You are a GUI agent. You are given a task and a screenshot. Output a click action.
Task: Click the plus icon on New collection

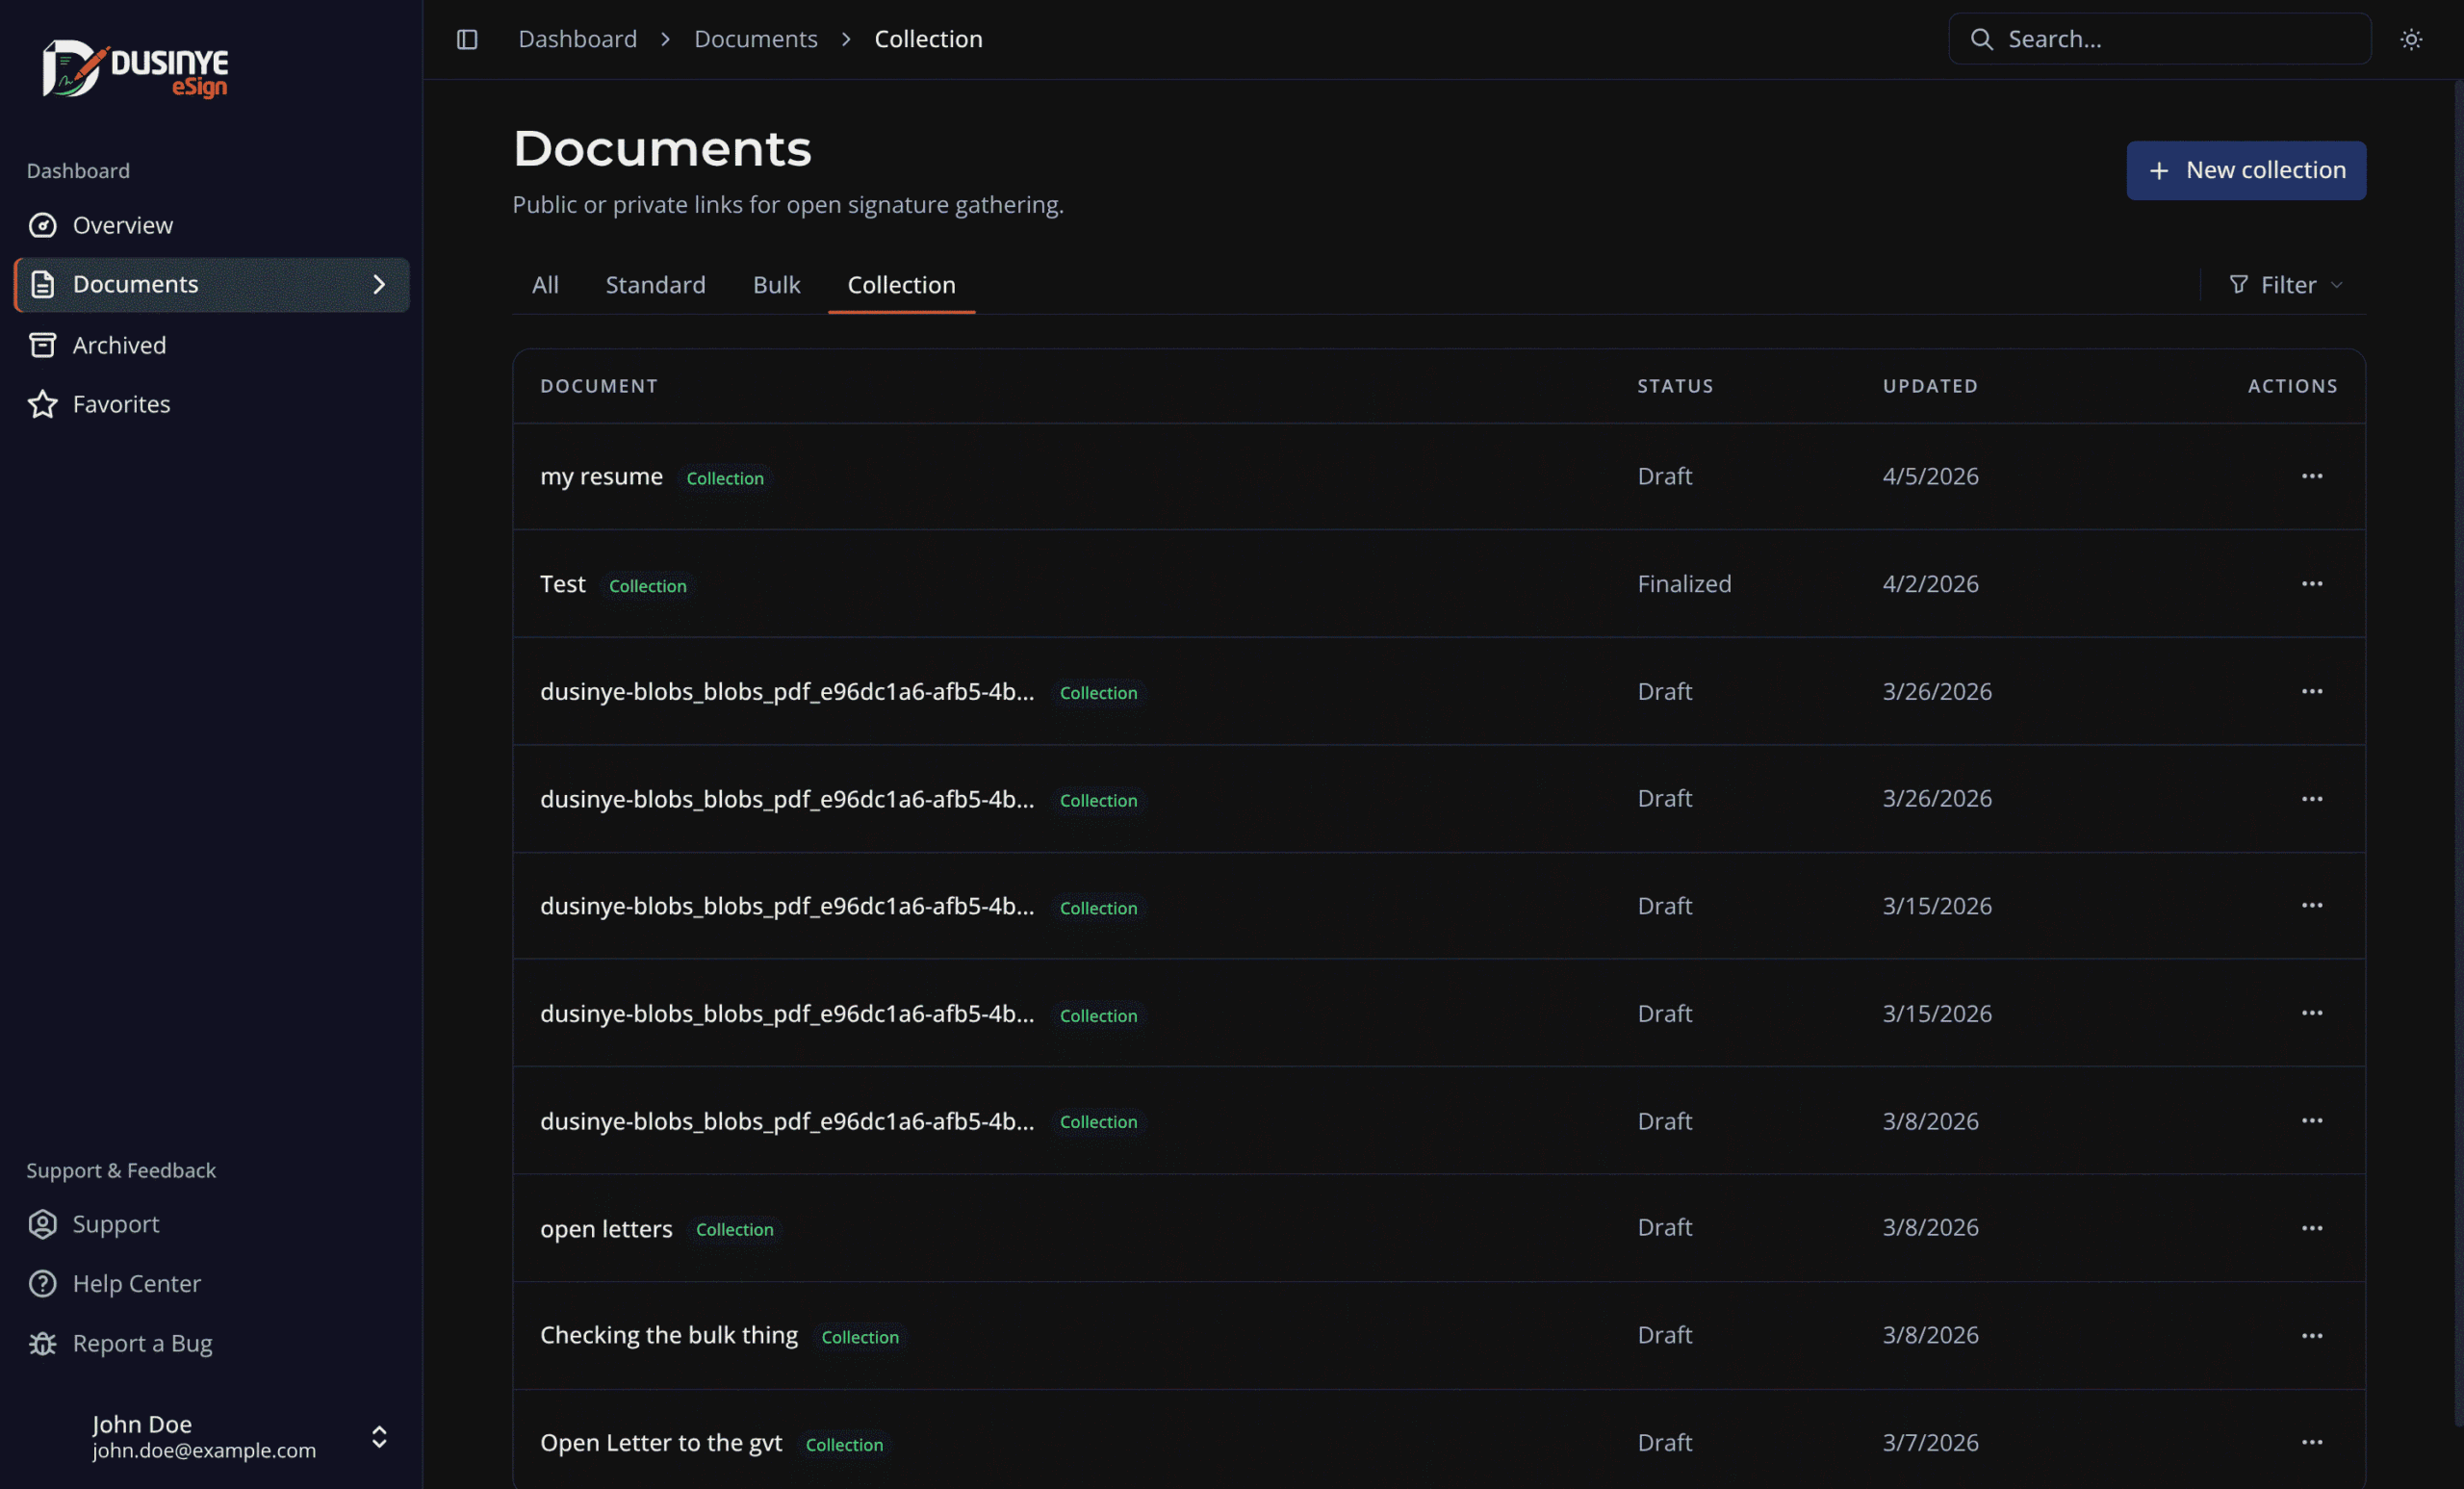pyautogui.click(x=2159, y=171)
